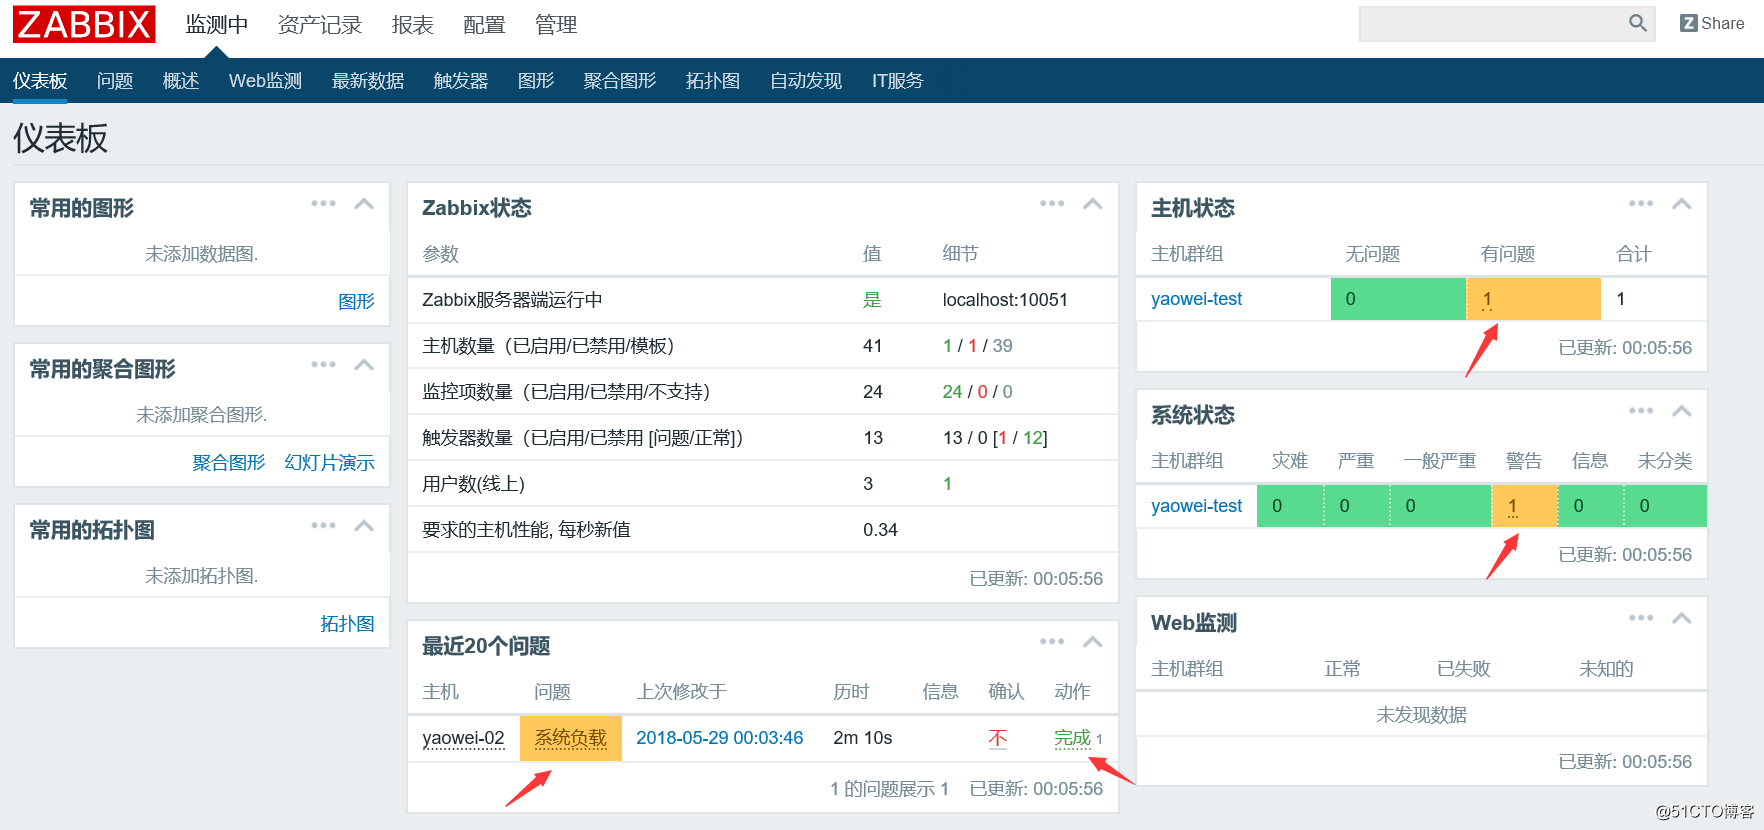This screenshot has height=830, width=1764.
Task: Follow the 幻灯片演示 link
Action: [x=329, y=462]
